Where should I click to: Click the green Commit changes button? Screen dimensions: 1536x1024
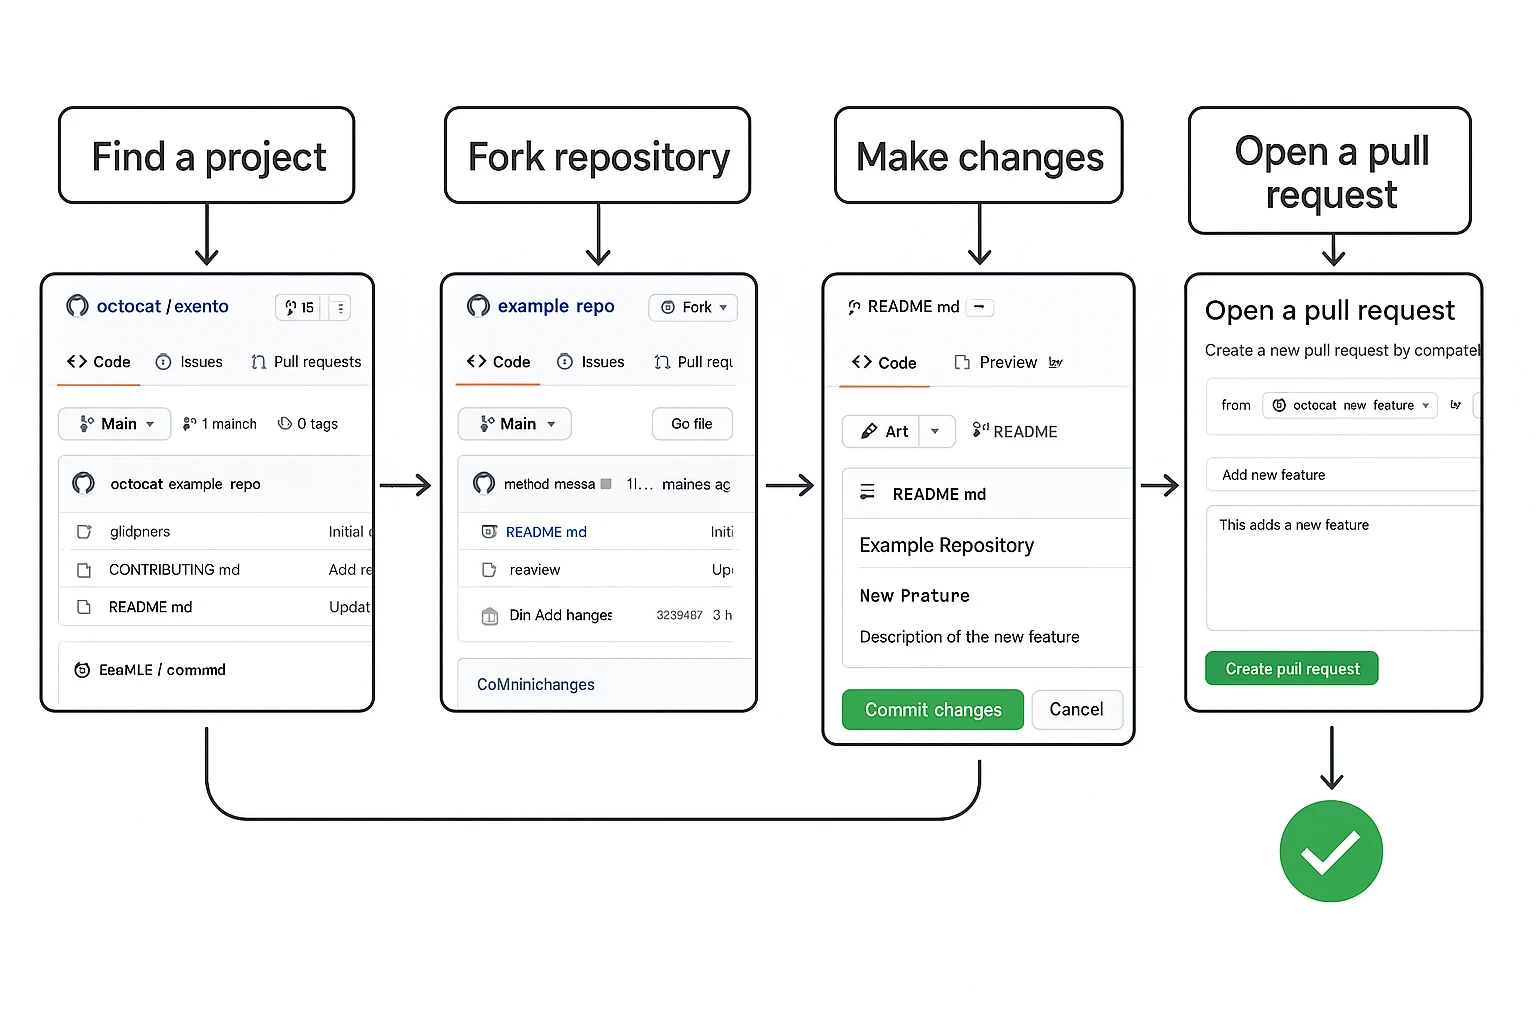click(x=933, y=709)
